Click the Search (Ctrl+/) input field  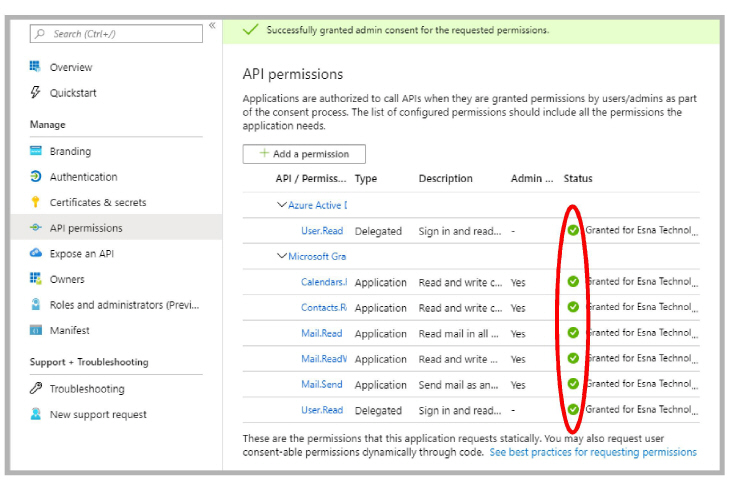point(116,33)
